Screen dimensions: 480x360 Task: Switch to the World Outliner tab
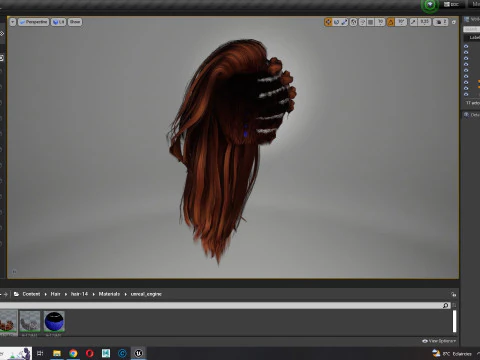pyautogui.click(x=471, y=19)
